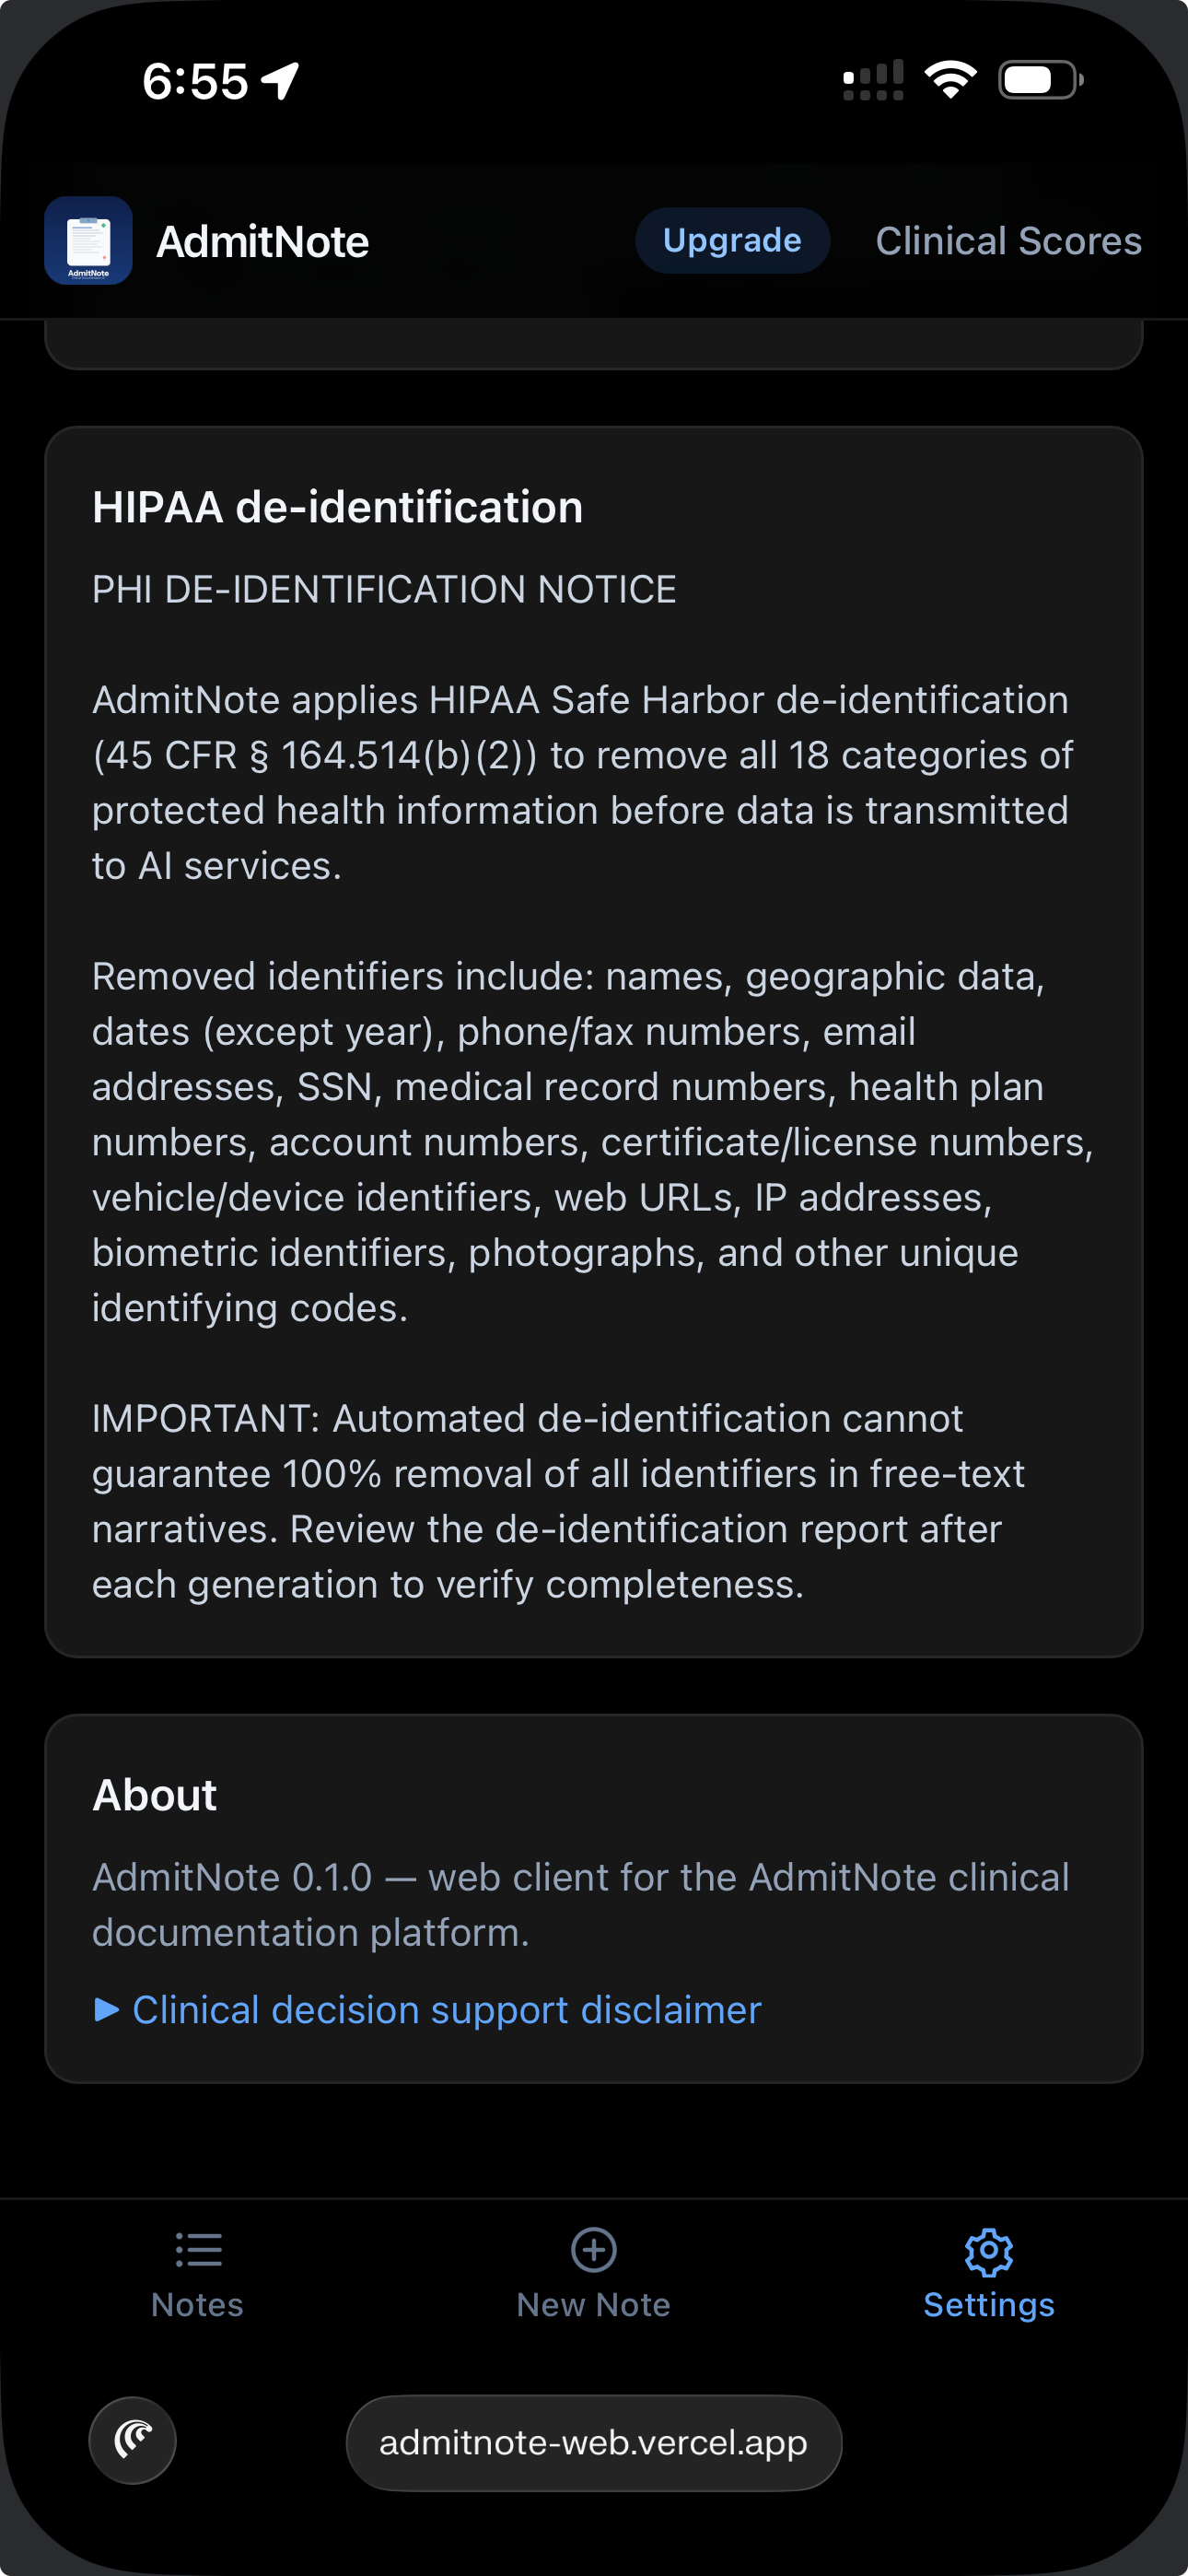This screenshot has width=1188, height=2576.
Task: Tap the cellular signal bars icon
Action: click(873, 80)
